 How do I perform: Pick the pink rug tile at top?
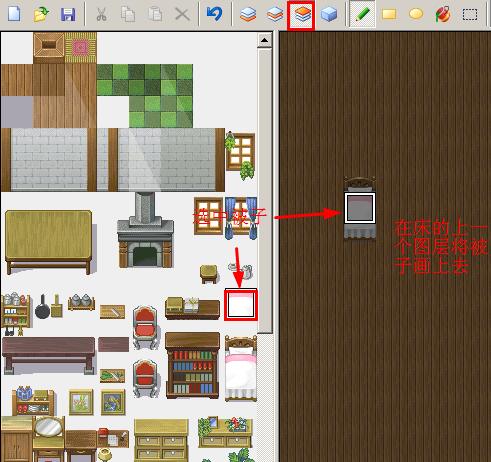80,48
